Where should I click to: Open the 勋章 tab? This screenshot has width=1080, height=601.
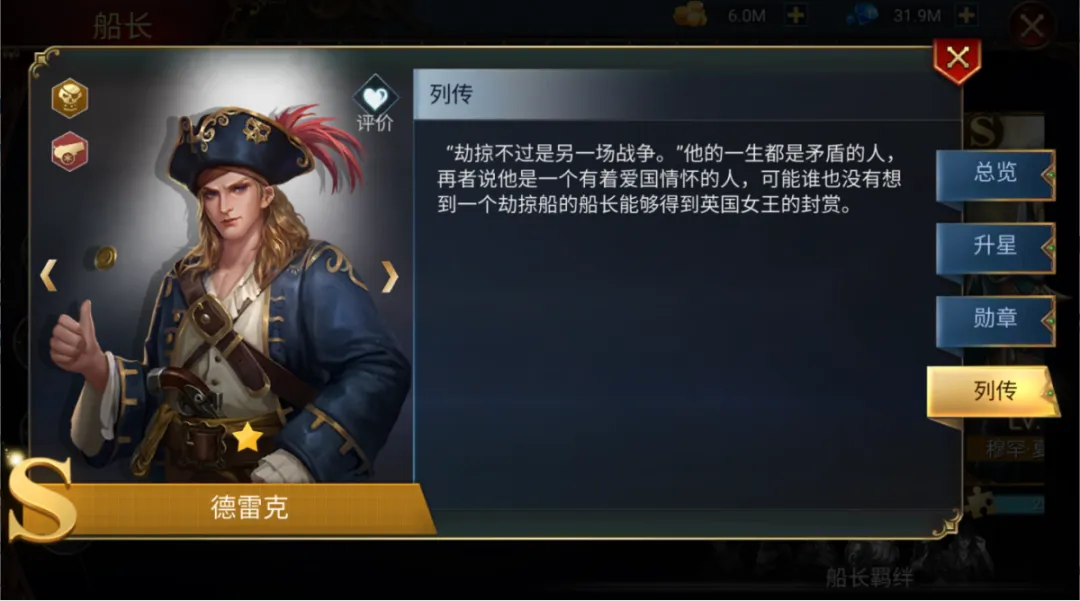click(x=995, y=319)
